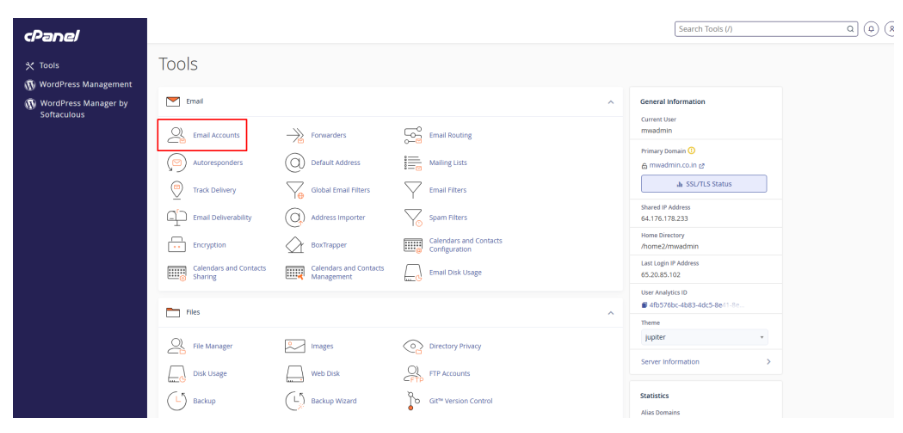Open the Email Deliverability mailbox icon
Screen dimensions: 903x433
176,218
